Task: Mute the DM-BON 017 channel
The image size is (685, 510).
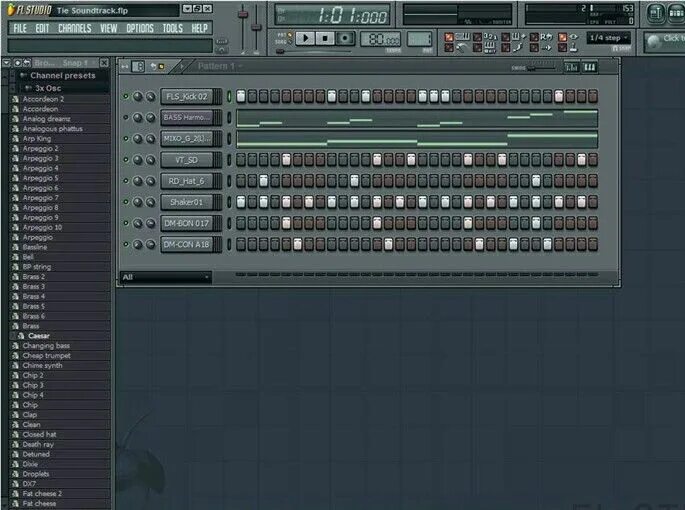Action: coord(126,223)
